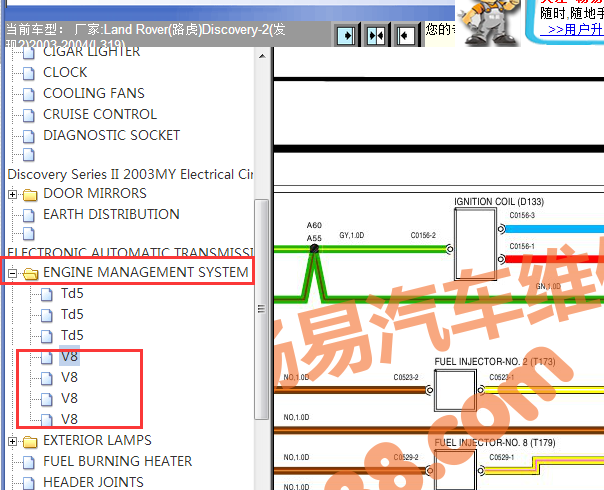
Task: Click page icon of second V8 entry
Action: [47, 379]
